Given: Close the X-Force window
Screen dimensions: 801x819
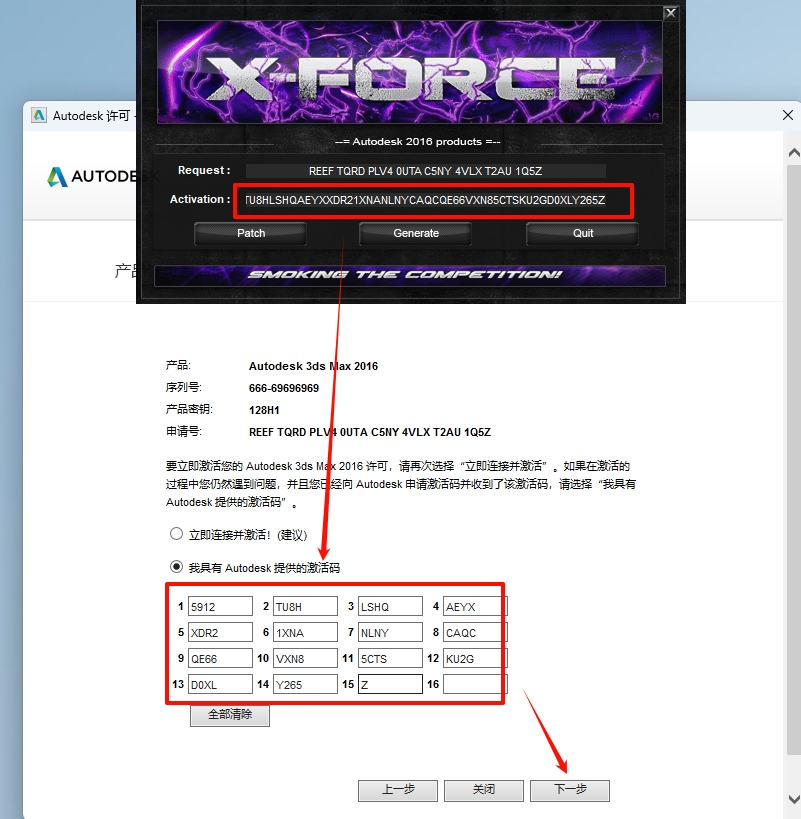Looking at the screenshot, I should point(671,12).
